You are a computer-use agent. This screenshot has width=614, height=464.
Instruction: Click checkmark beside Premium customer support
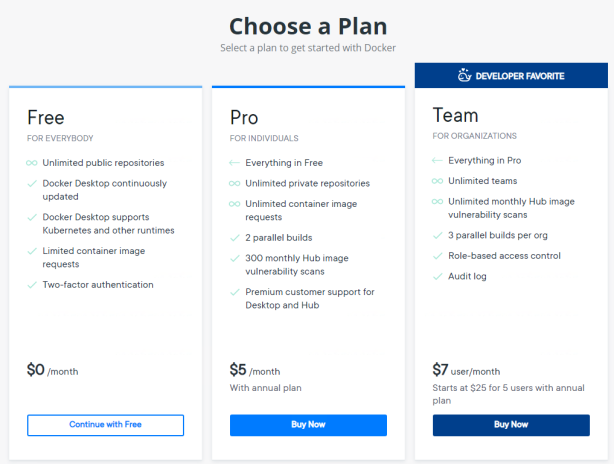235,292
